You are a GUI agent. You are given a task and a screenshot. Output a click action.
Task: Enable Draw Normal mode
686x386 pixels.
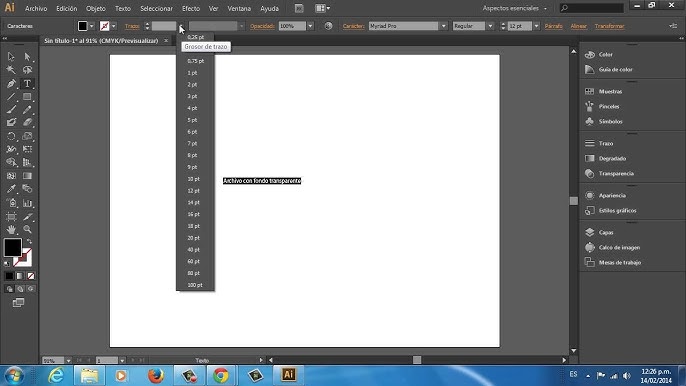pyautogui.click(x=9, y=289)
